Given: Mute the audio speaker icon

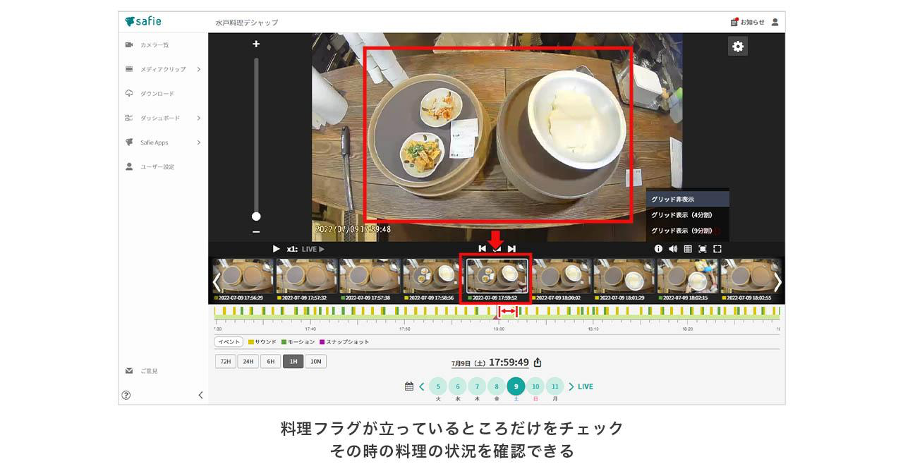Looking at the screenshot, I should coord(673,249).
